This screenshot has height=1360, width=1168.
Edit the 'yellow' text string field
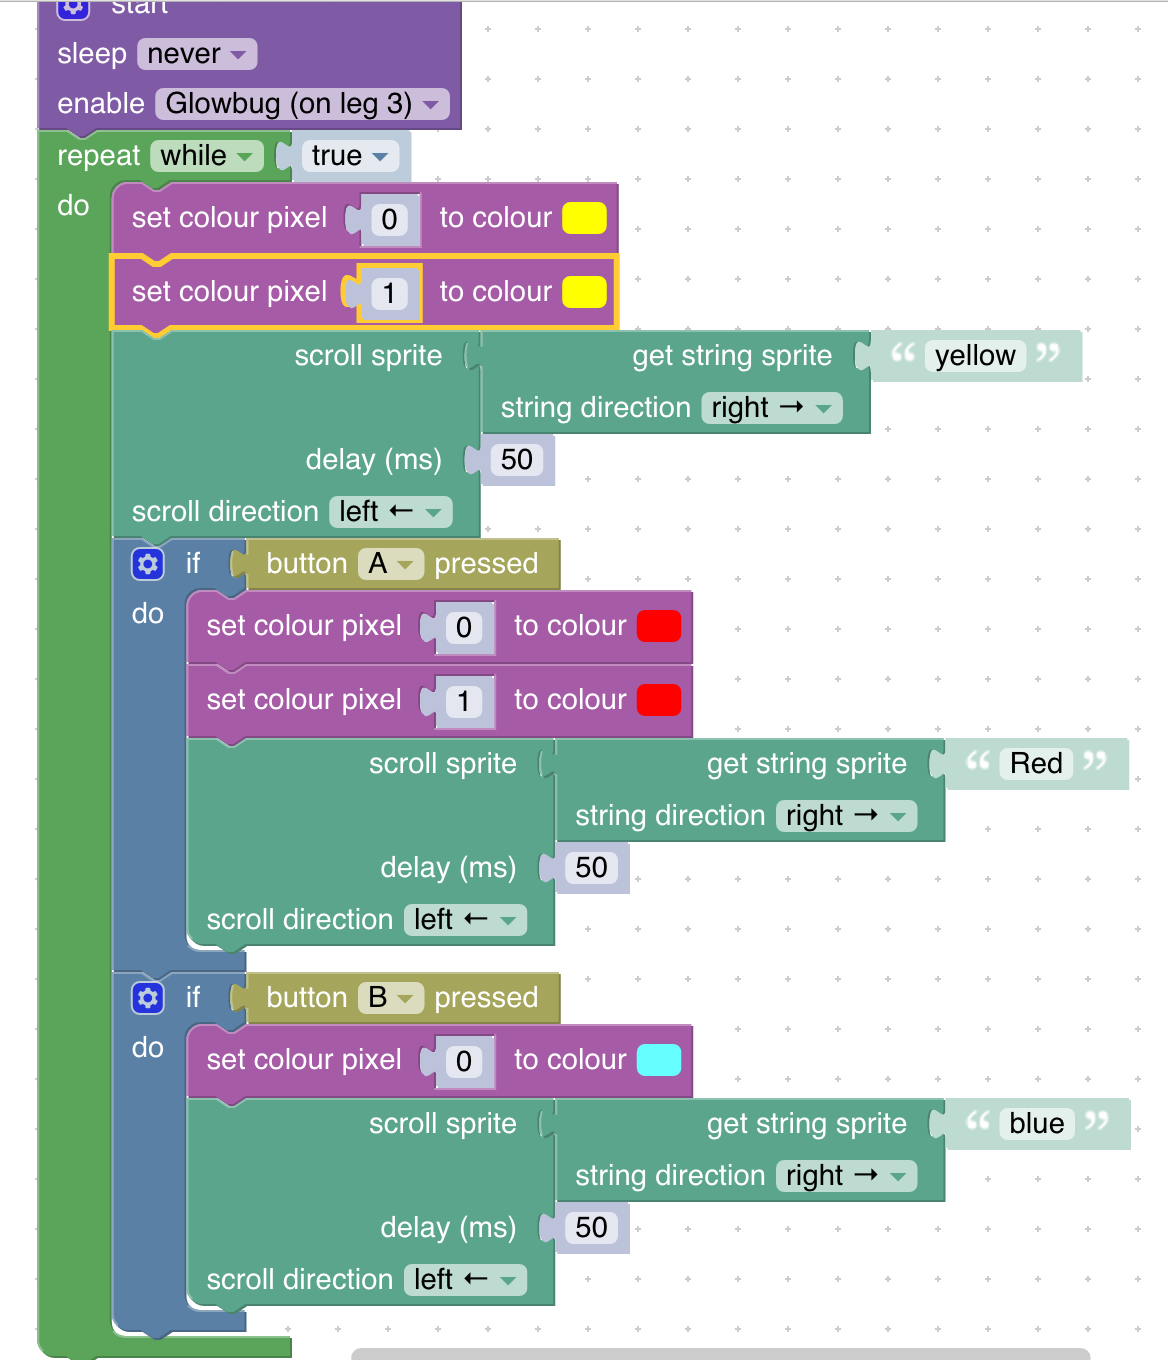coord(973,355)
